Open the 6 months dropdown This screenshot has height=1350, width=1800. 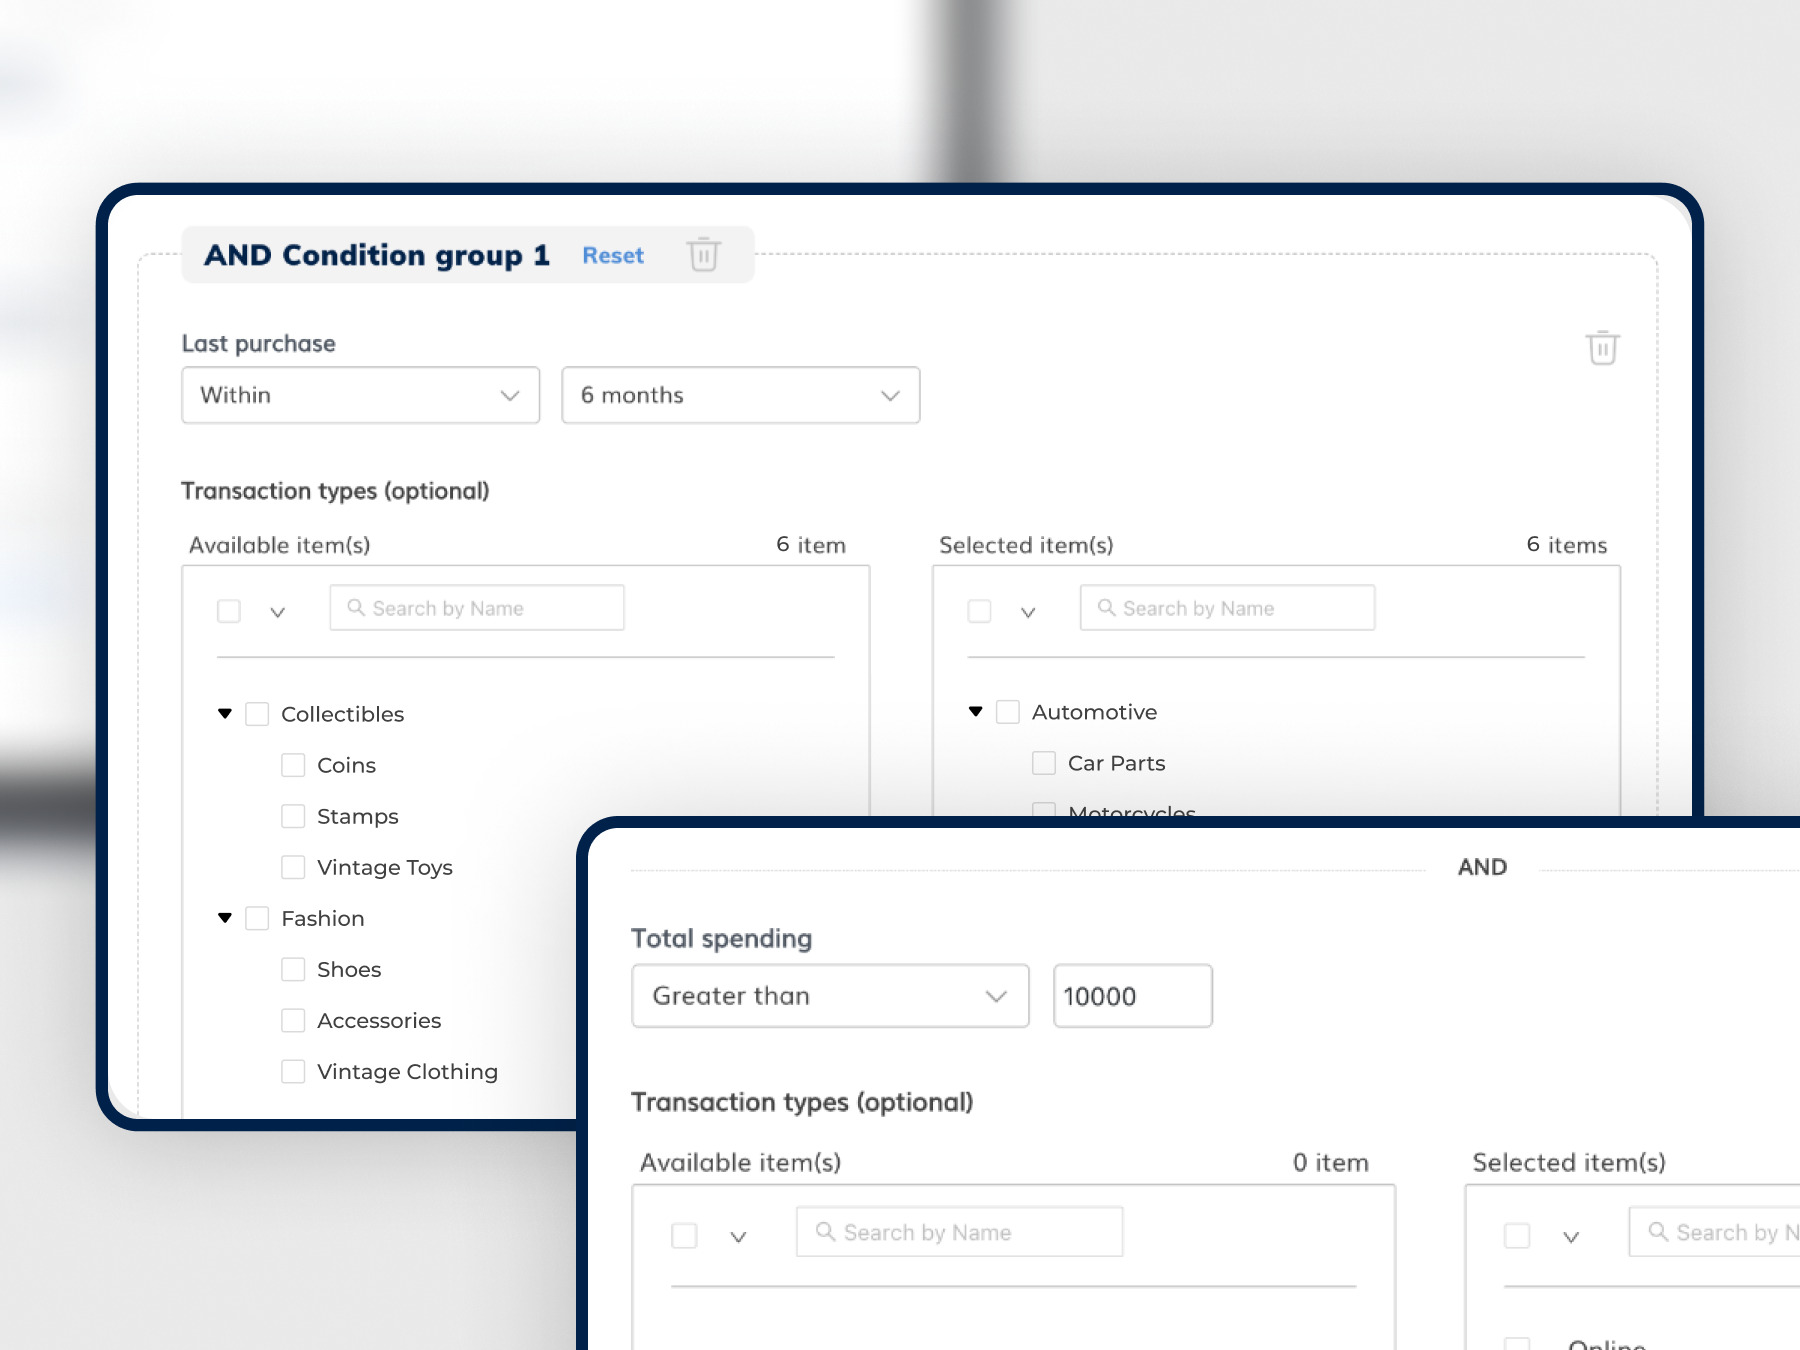point(740,395)
